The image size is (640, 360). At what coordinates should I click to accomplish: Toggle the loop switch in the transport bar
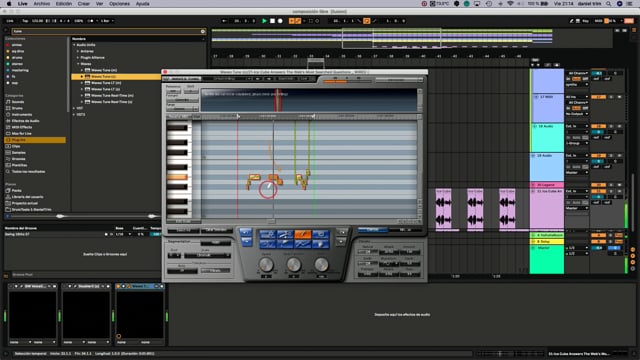click(366, 21)
